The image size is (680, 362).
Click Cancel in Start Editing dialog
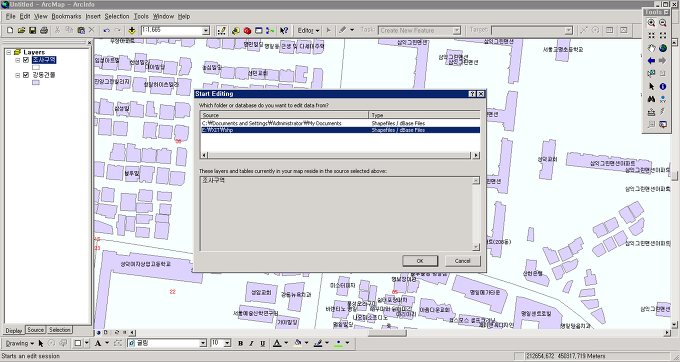tap(462, 261)
